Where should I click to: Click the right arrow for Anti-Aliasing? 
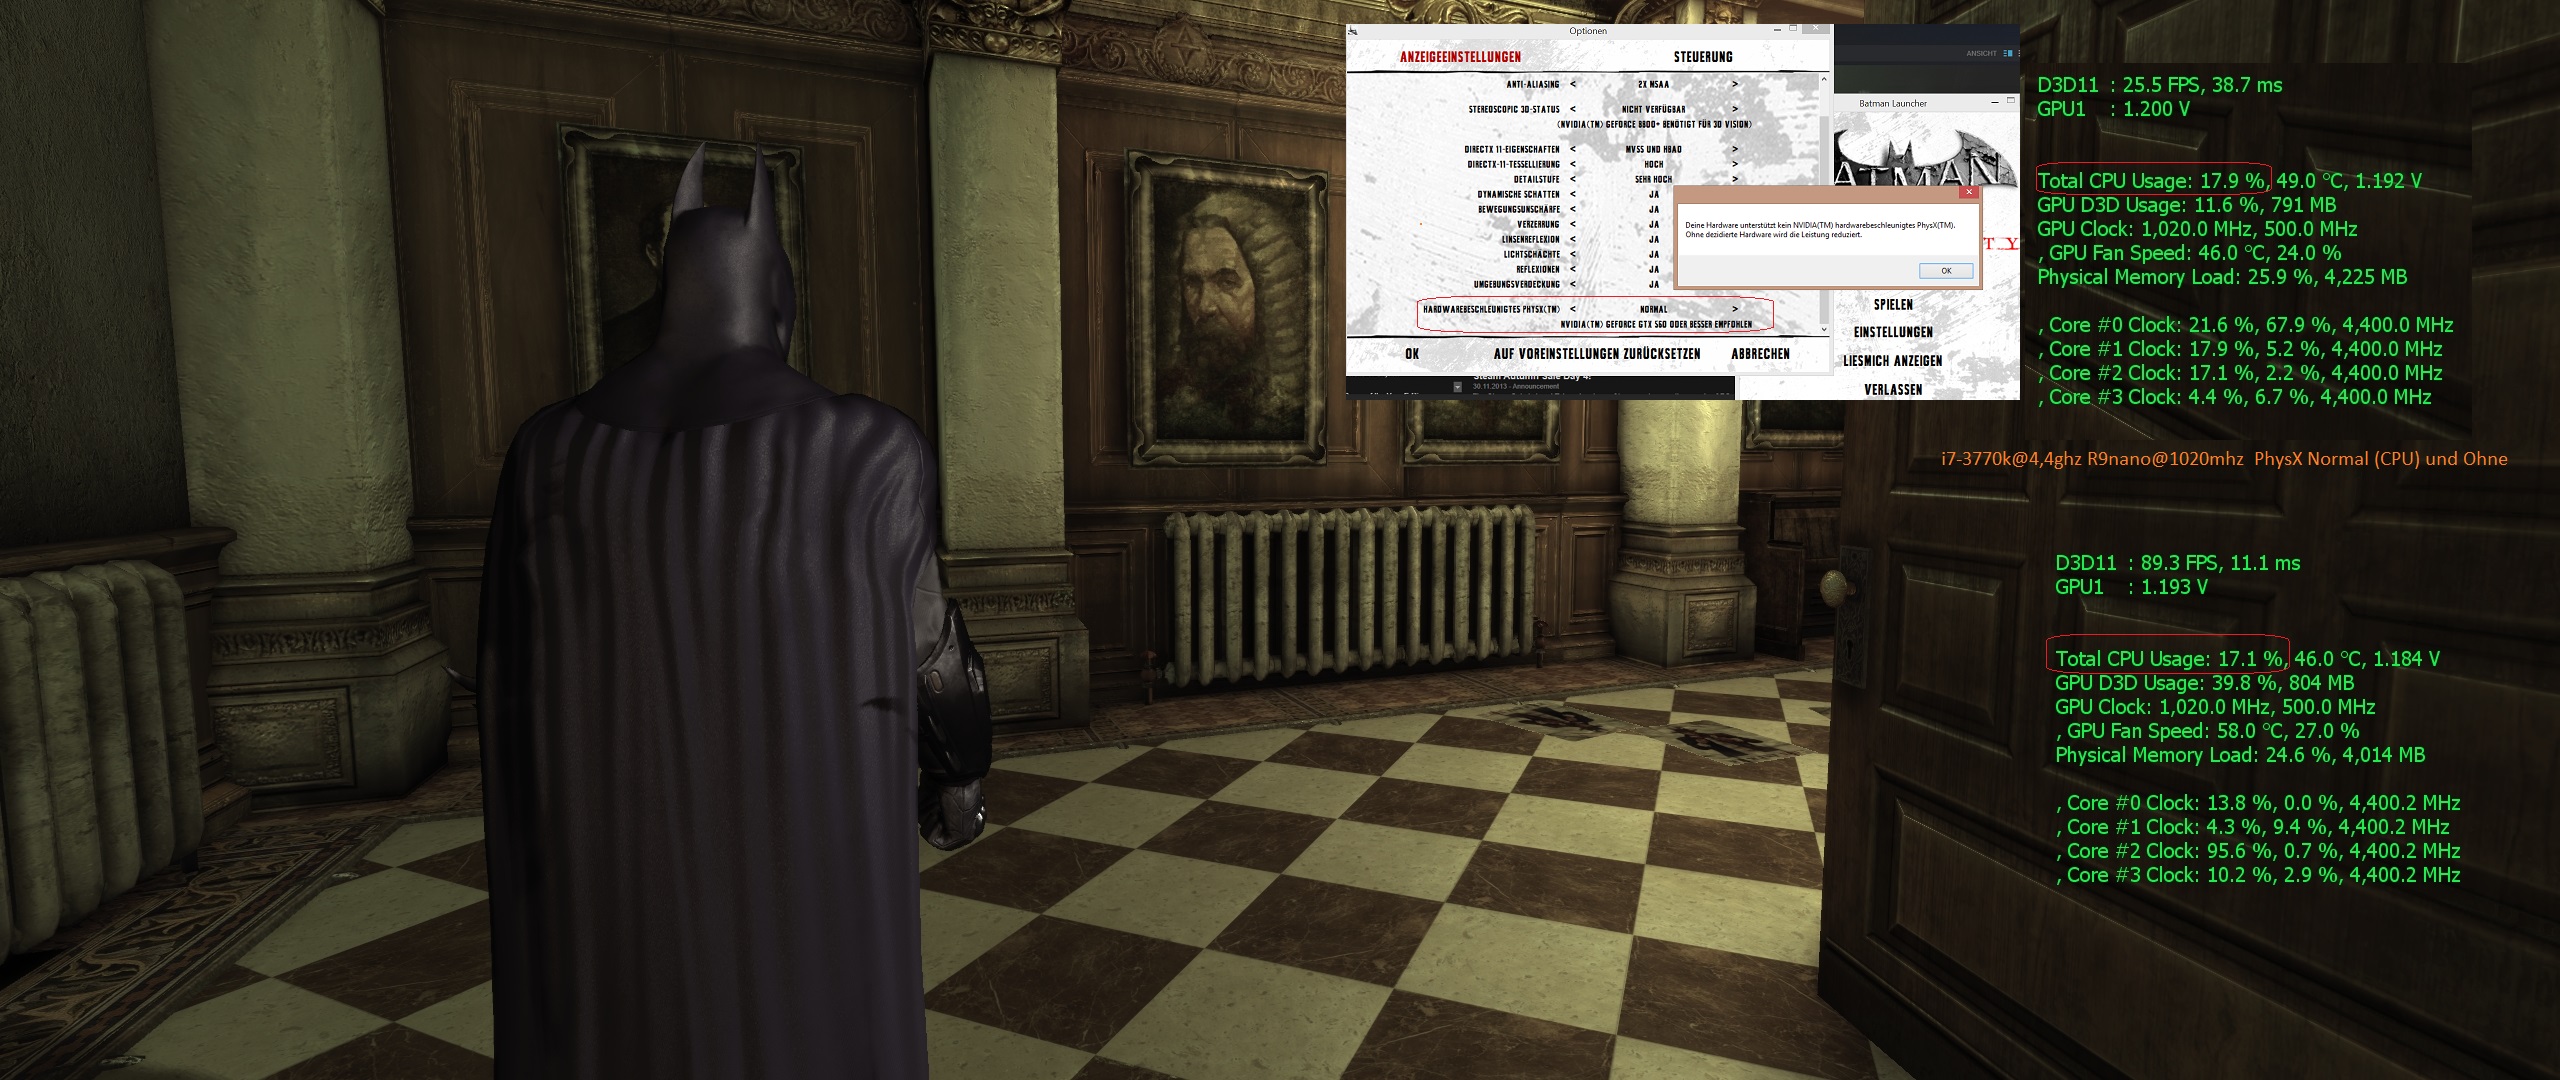click(x=1734, y=85)
